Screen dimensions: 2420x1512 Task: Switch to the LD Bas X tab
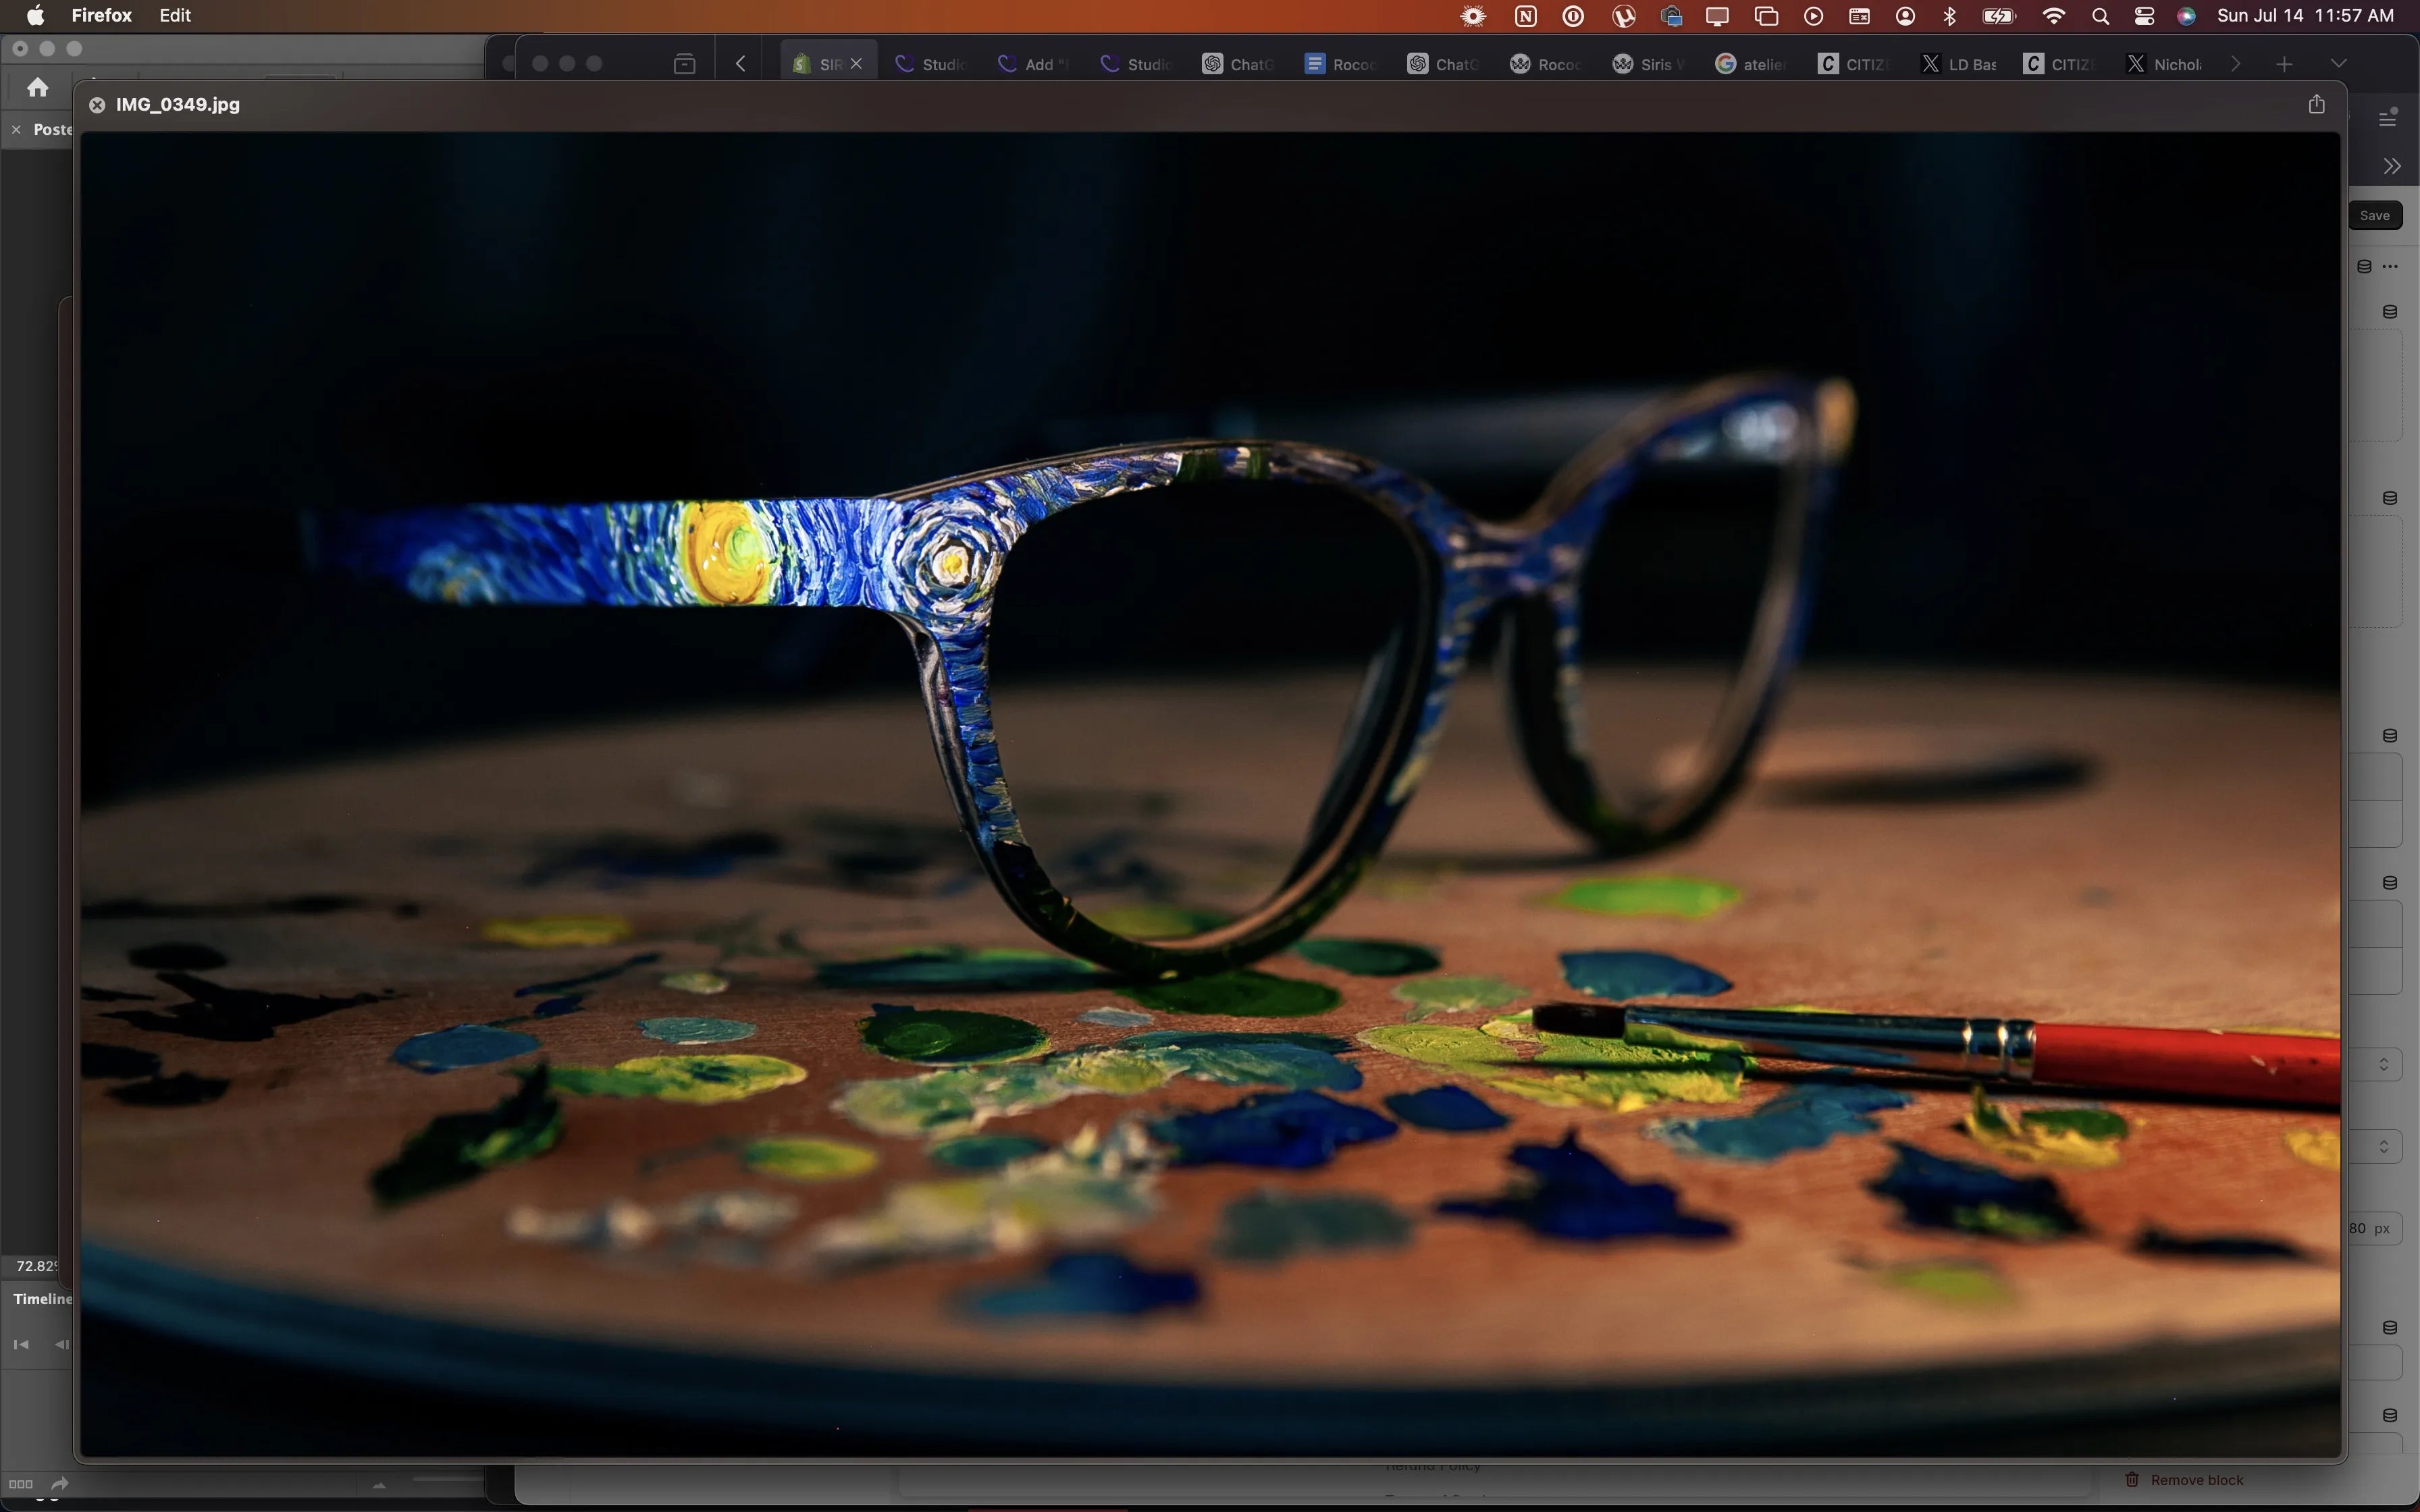point(1957,64)
